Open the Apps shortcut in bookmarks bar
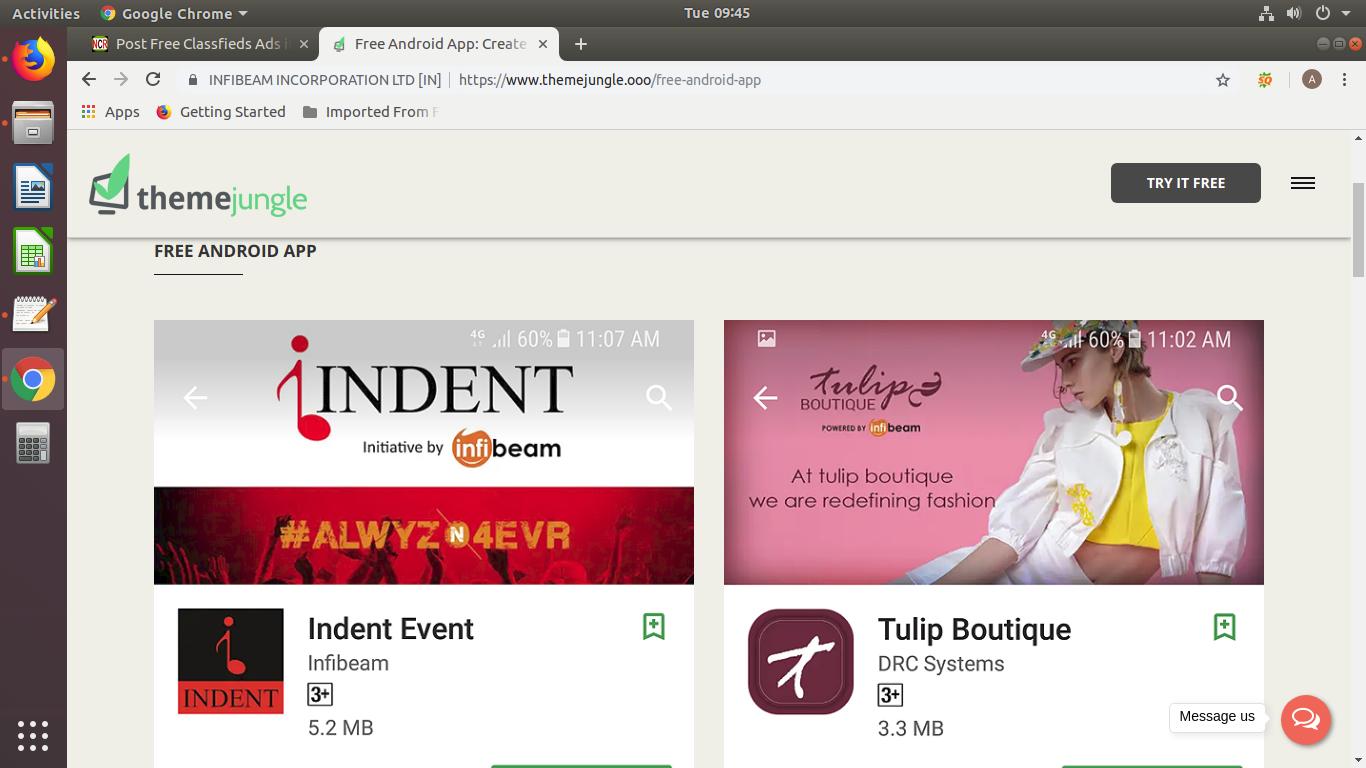This screenshot has height=768, width=1366. (111, 112)
